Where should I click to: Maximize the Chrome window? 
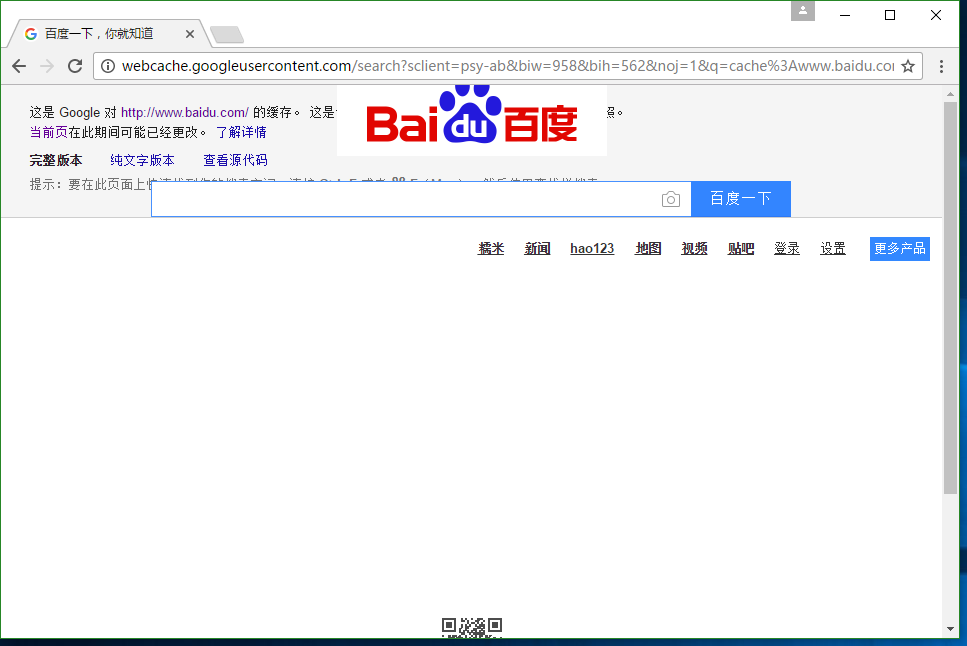890,15
